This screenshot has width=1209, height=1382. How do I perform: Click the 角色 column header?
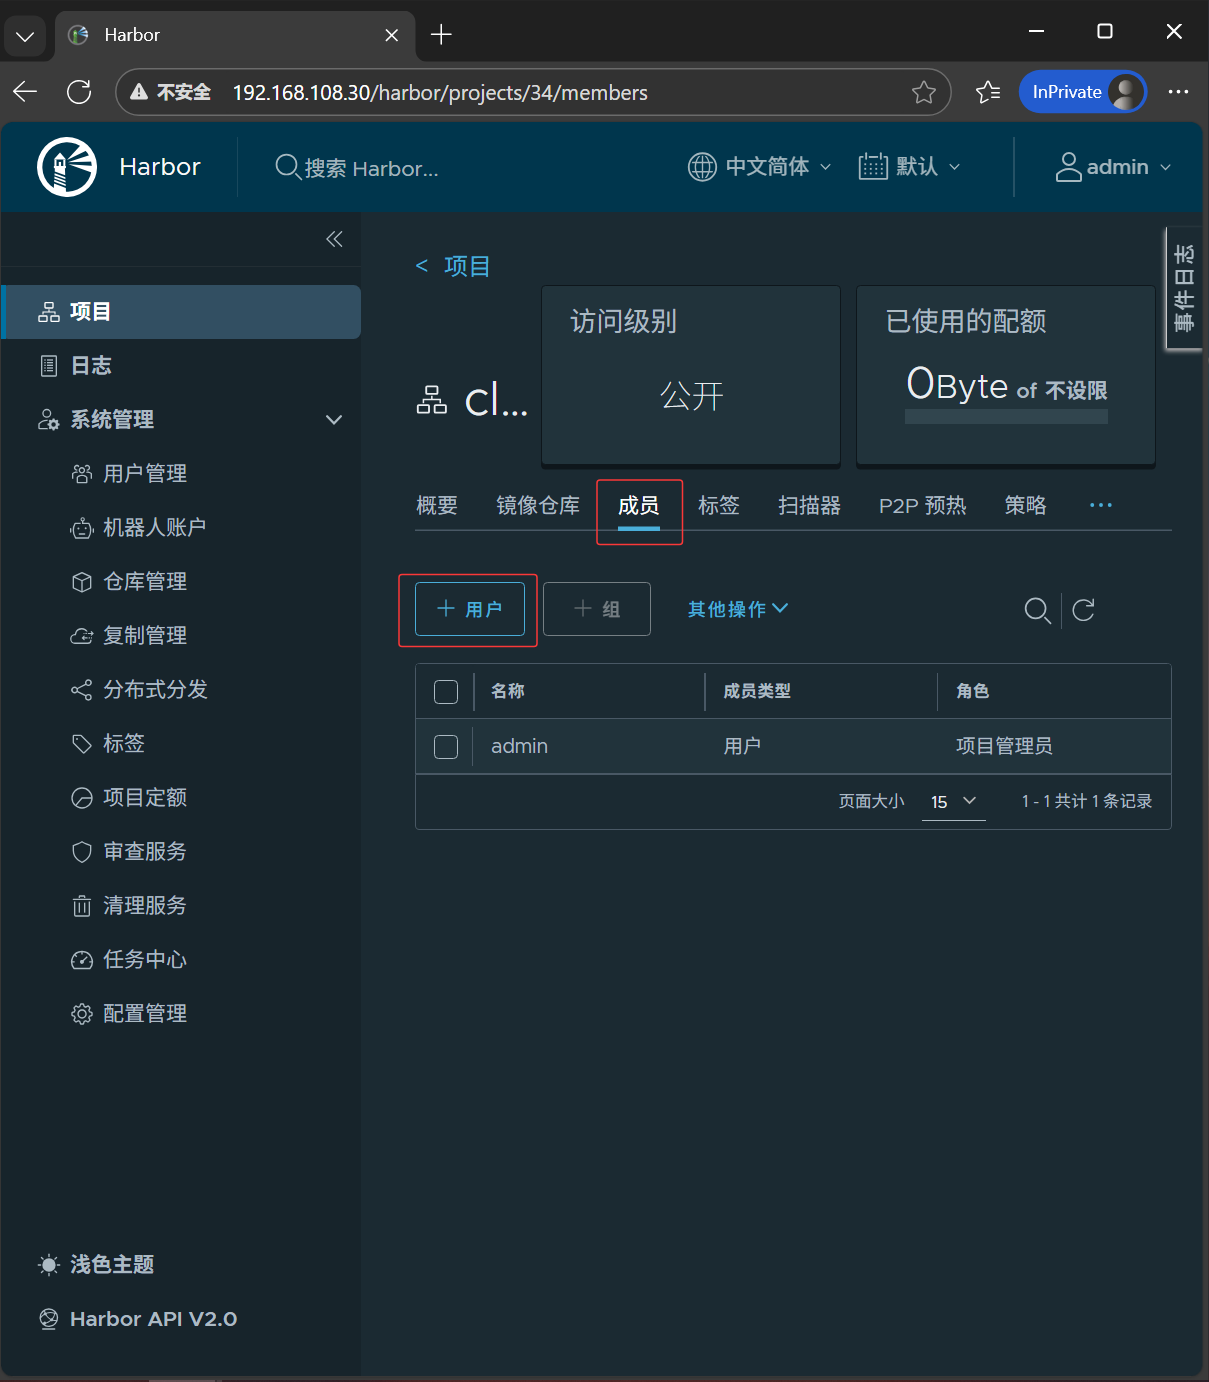tap(972, 691)
